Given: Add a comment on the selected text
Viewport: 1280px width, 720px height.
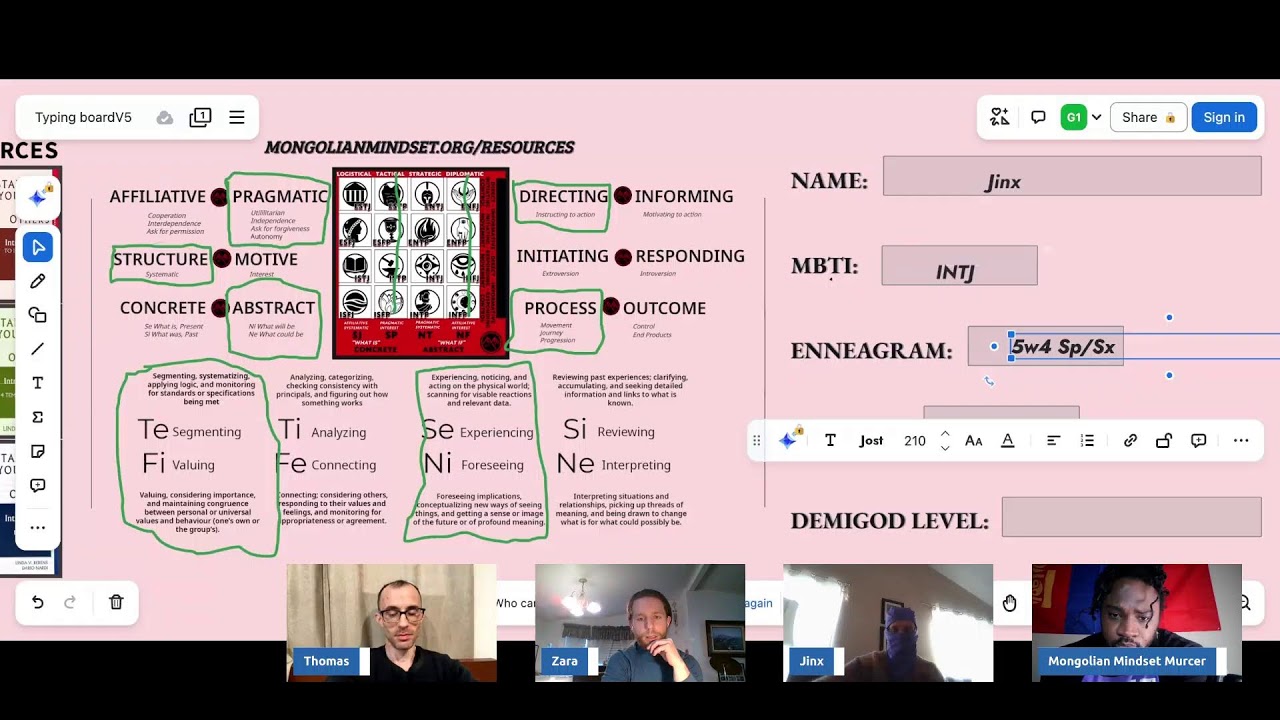Looking at the screenshot, I should pos(1198,440).
